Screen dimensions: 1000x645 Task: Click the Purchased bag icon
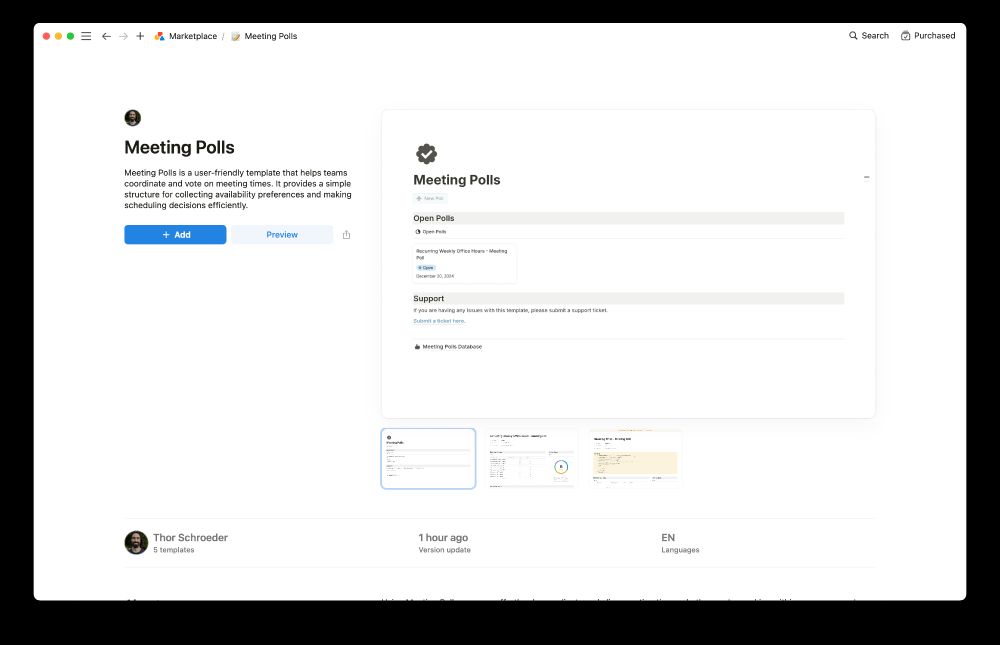coord(906,36)
